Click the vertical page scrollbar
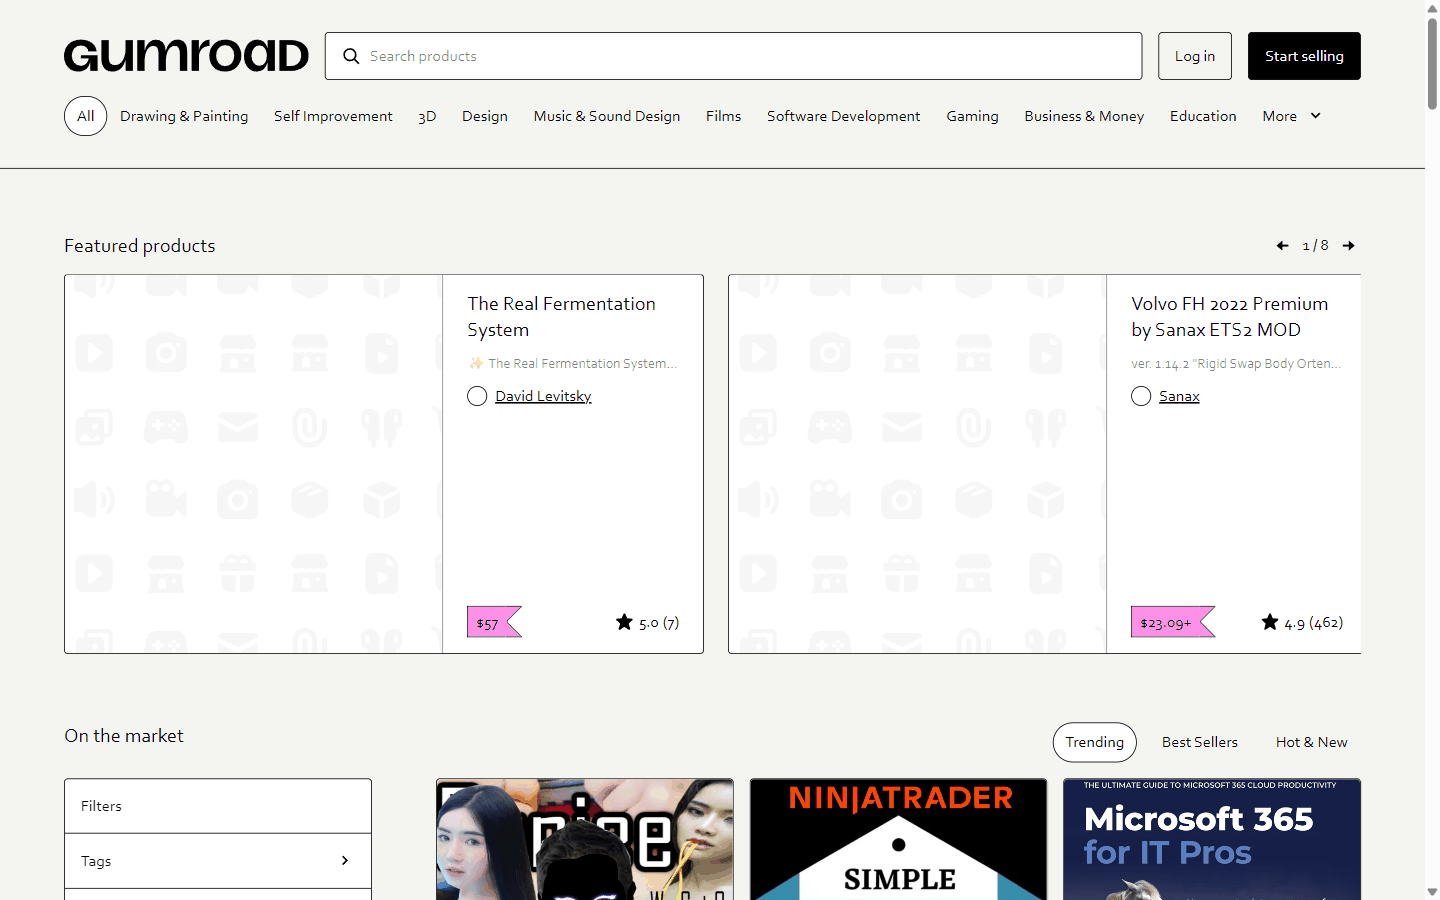 (x=1432, y=62)
